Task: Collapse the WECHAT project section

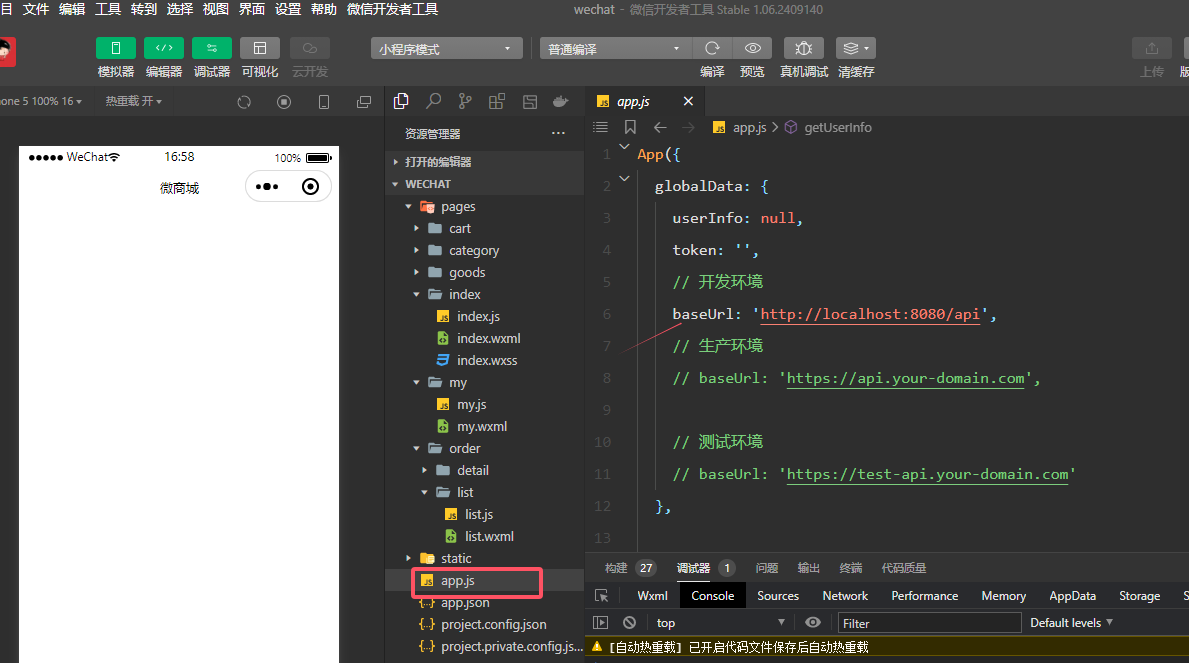Action: coord(485,184)
